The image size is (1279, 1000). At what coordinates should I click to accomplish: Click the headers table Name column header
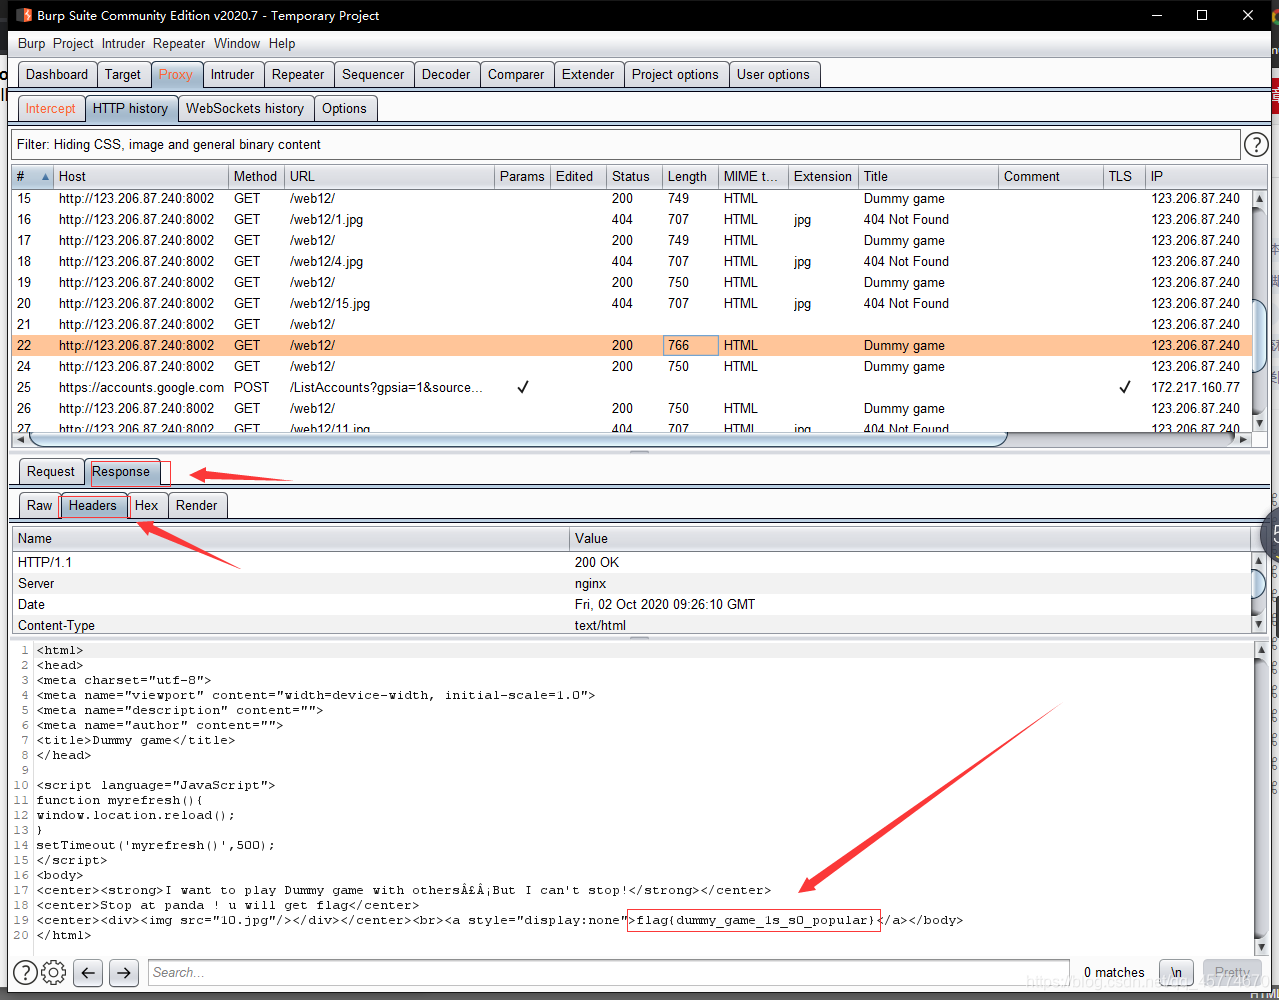click(x=291, y=538)
